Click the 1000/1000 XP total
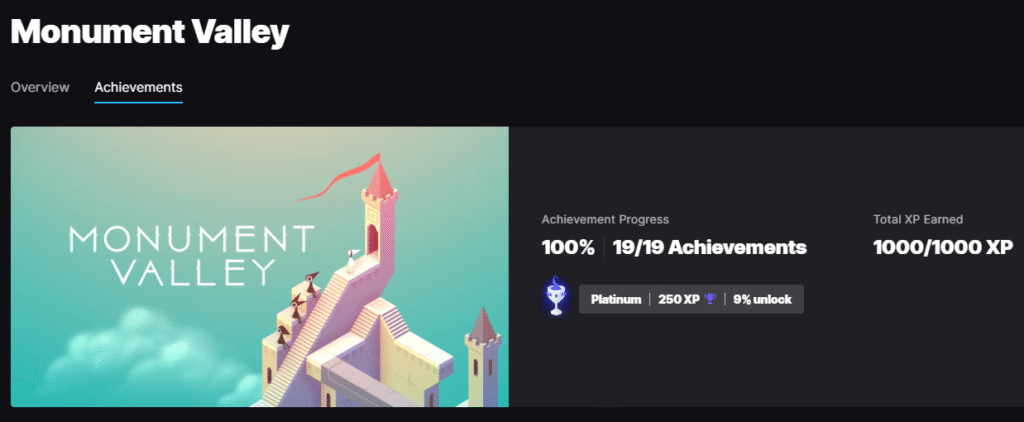 943,248
